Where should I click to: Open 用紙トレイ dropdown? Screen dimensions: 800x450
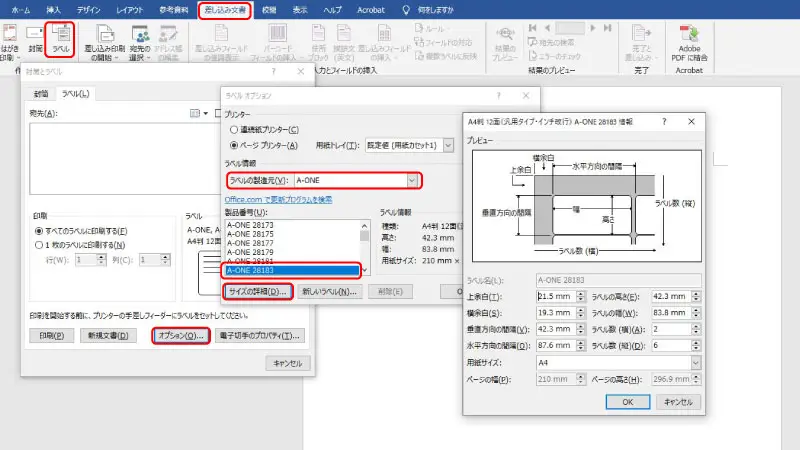(x=448, y=145)
